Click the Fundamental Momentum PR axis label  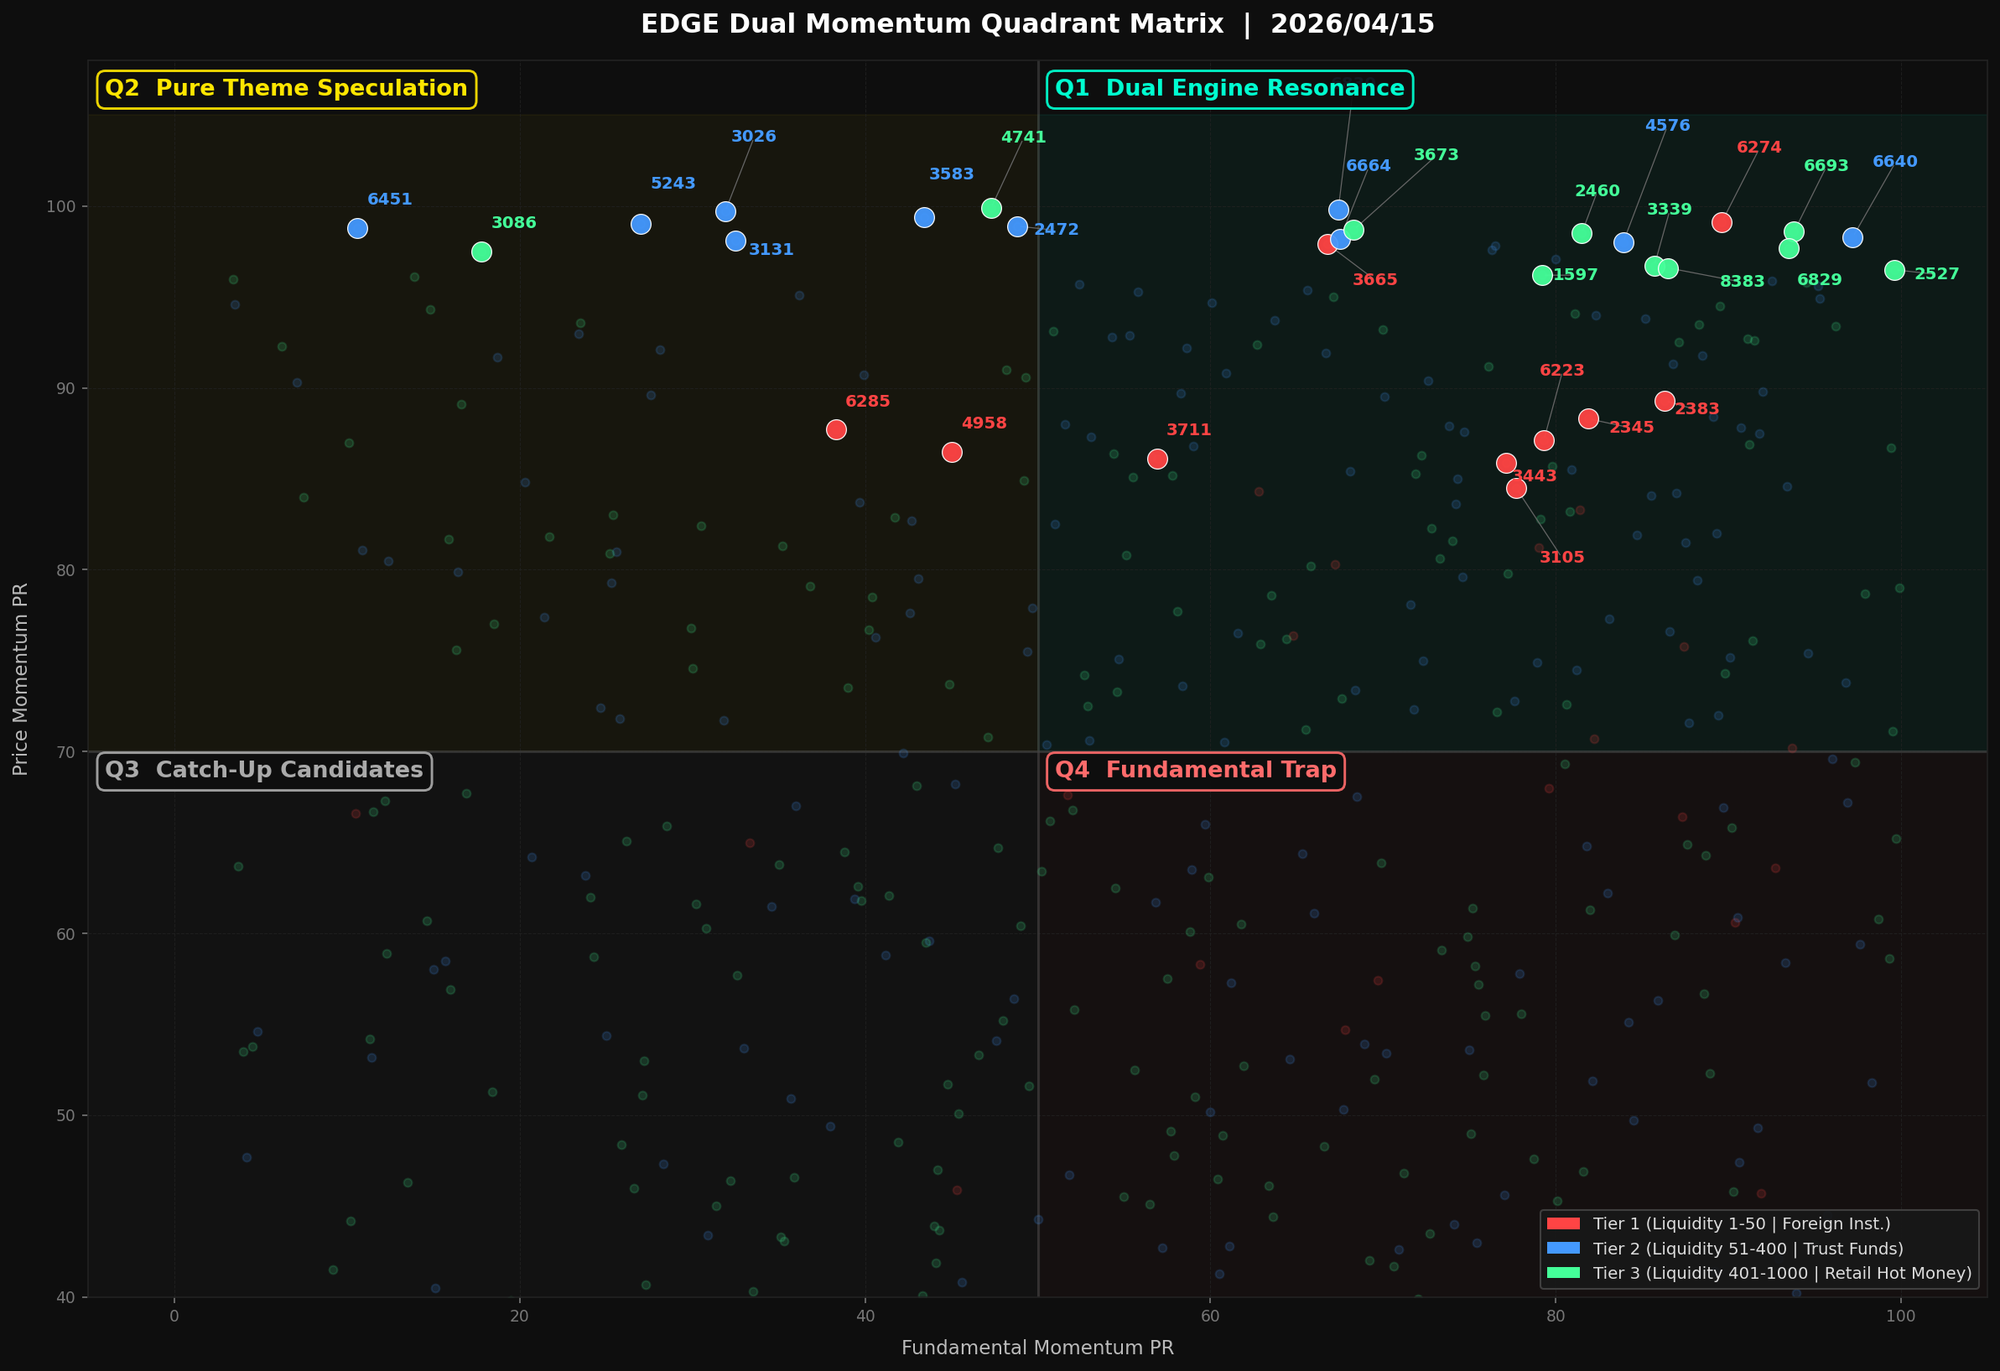click(1038, 1347)
